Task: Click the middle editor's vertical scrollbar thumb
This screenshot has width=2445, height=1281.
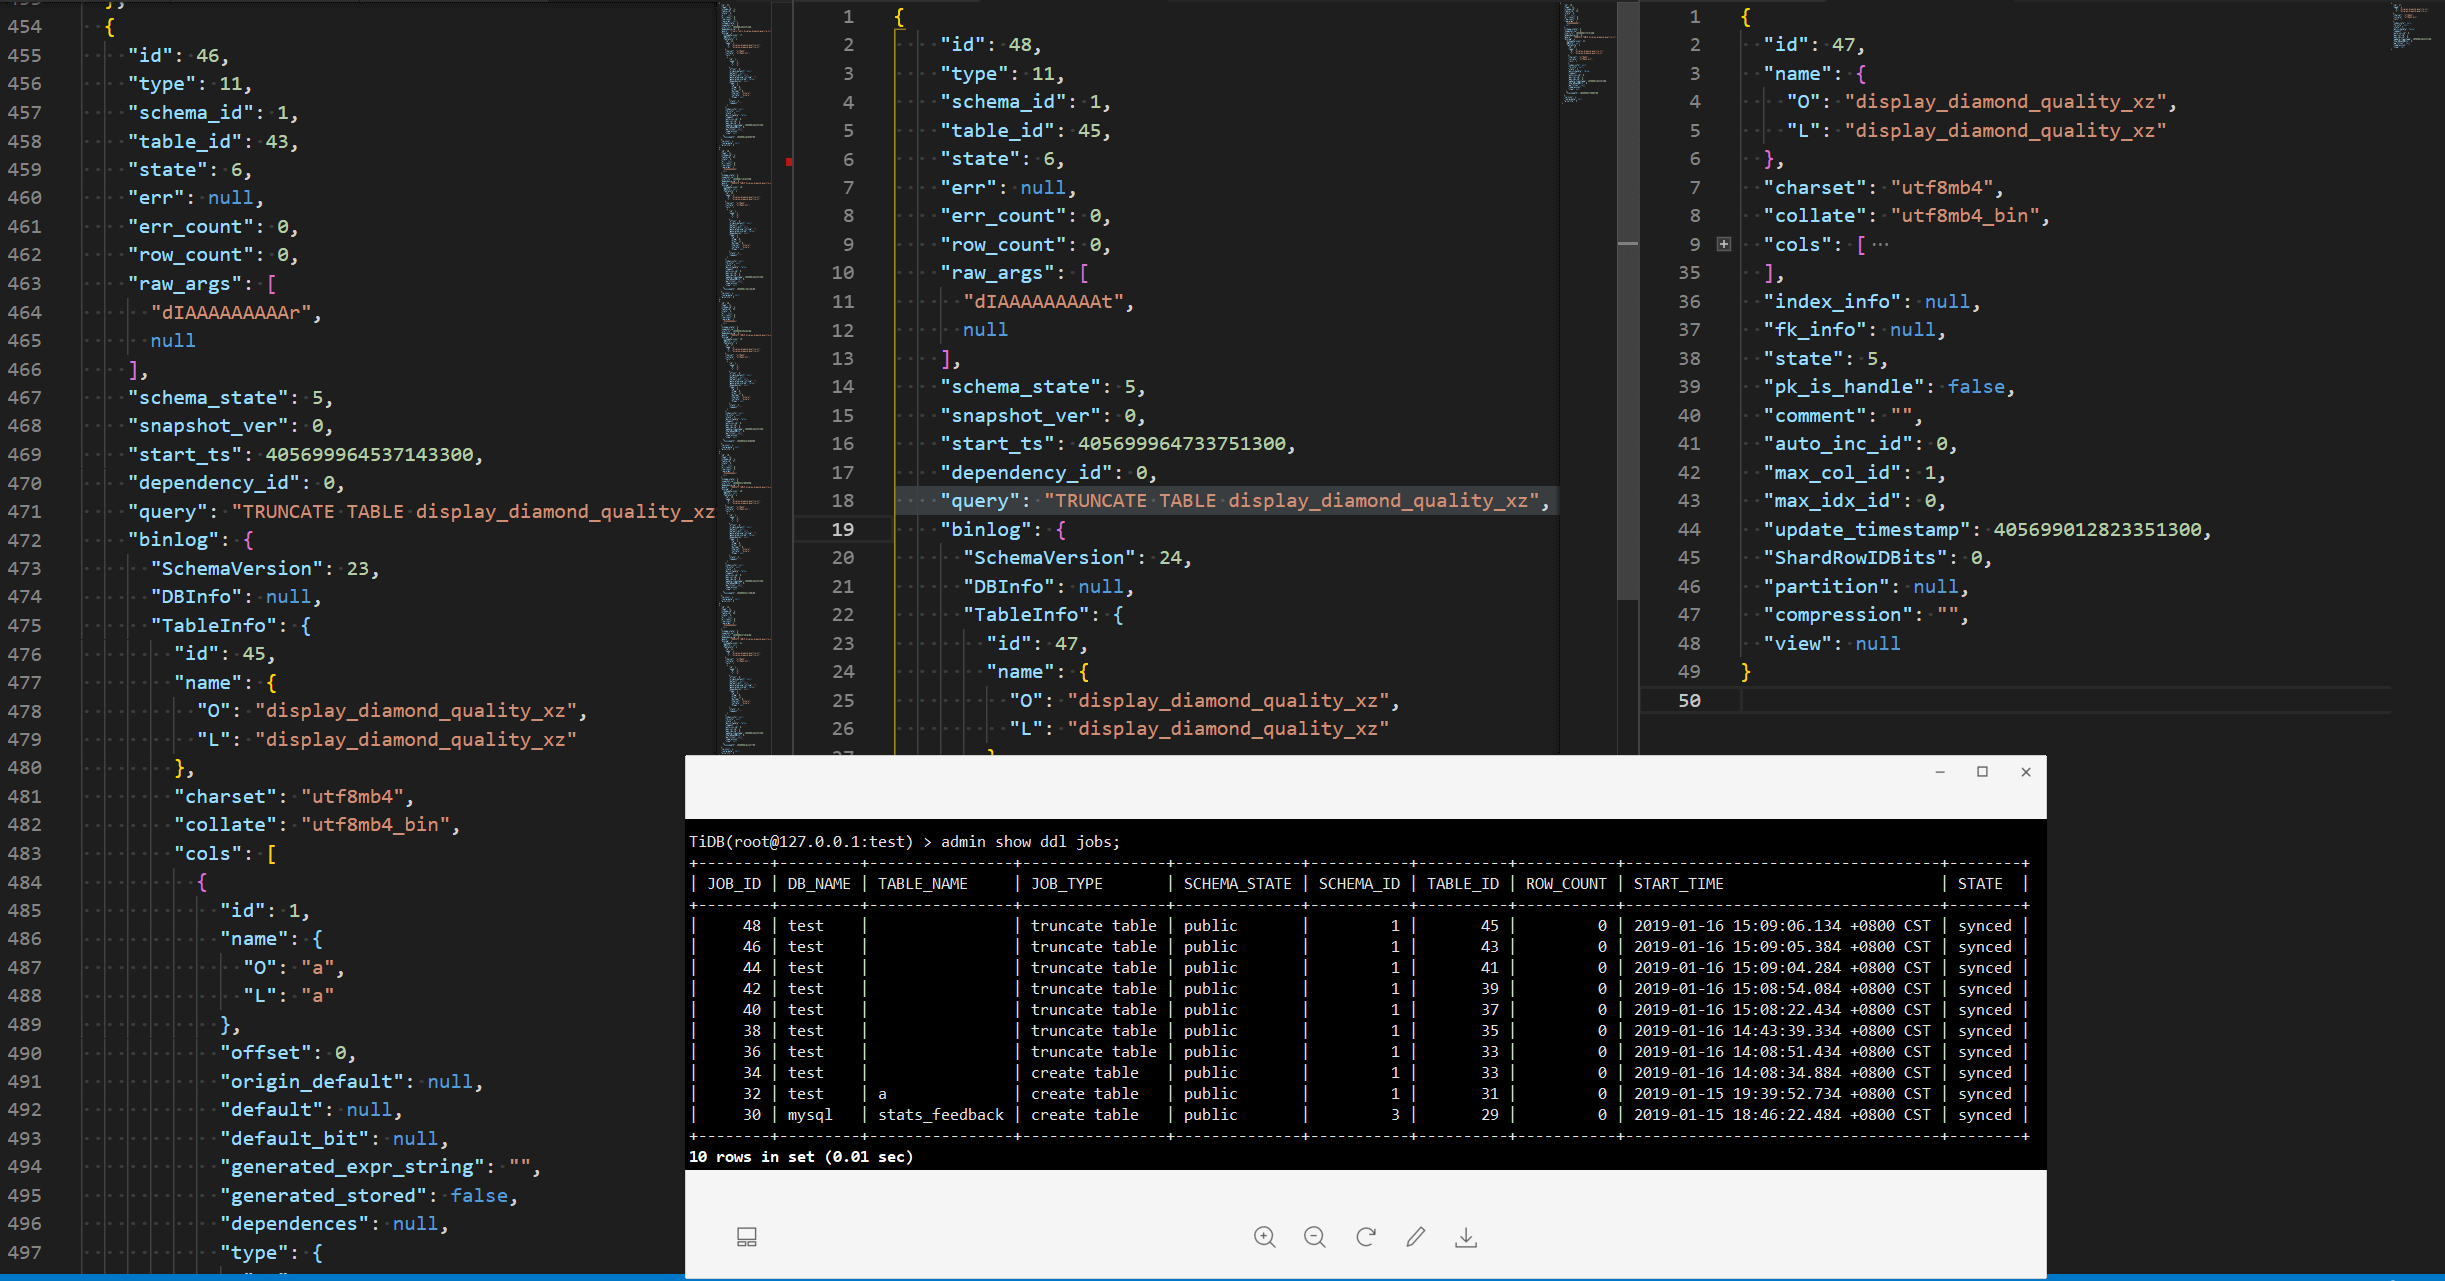Action: point(1628,300)
